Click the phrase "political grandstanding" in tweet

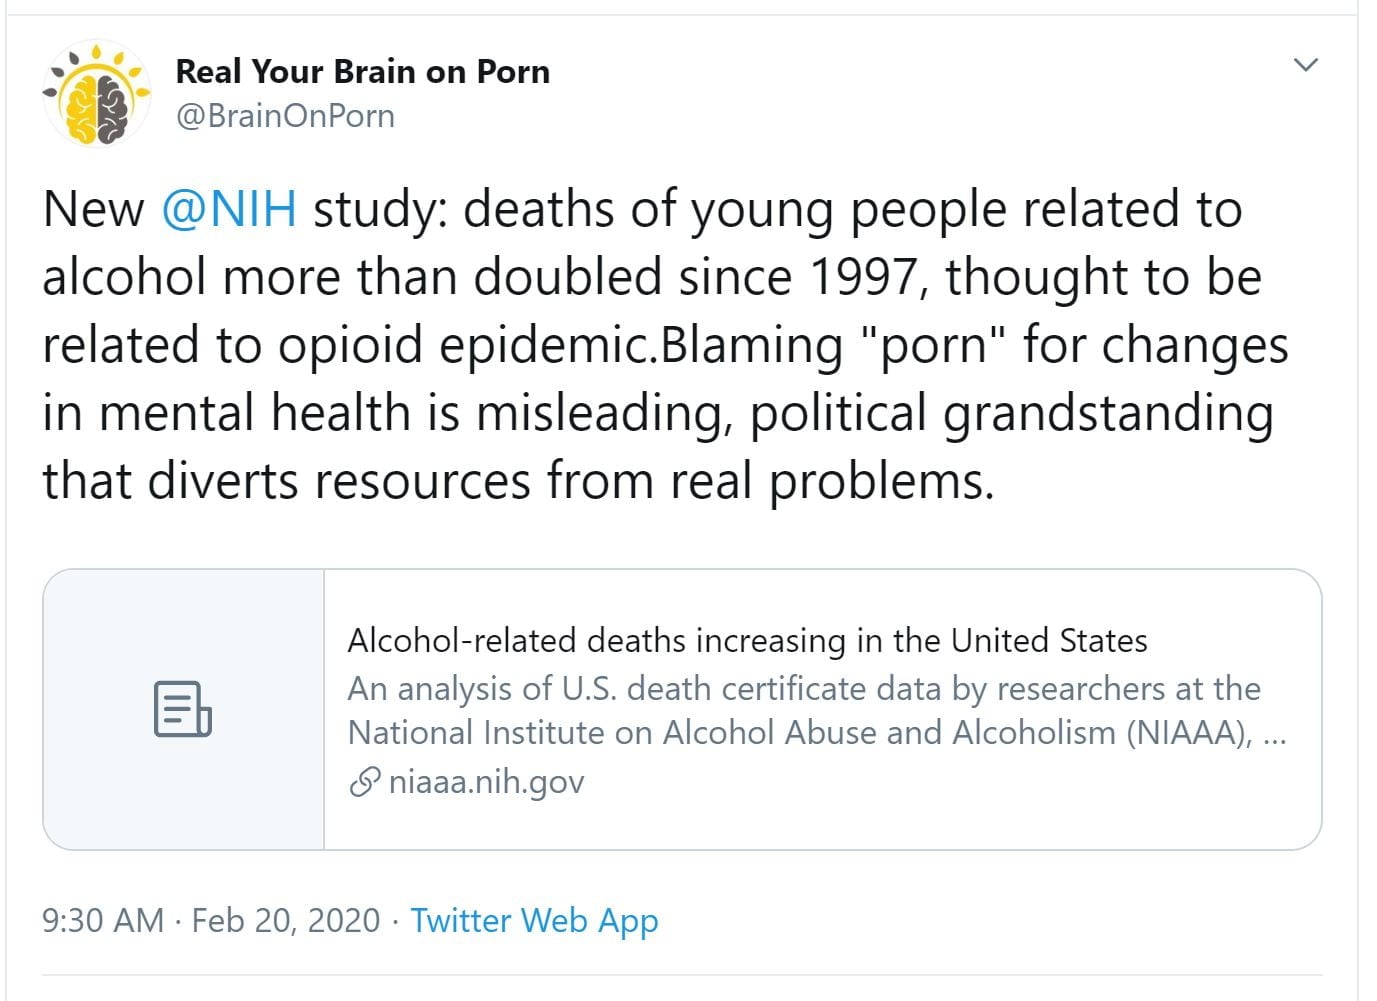click(1011, 414)
